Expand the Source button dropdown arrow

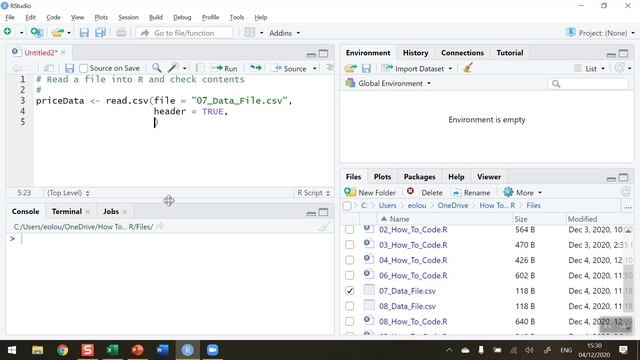click(x=314, y=69)
